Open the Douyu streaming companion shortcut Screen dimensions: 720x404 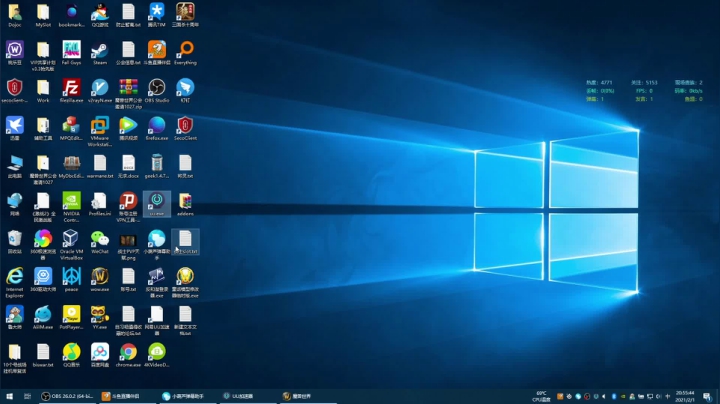click(x=157, y=53)
